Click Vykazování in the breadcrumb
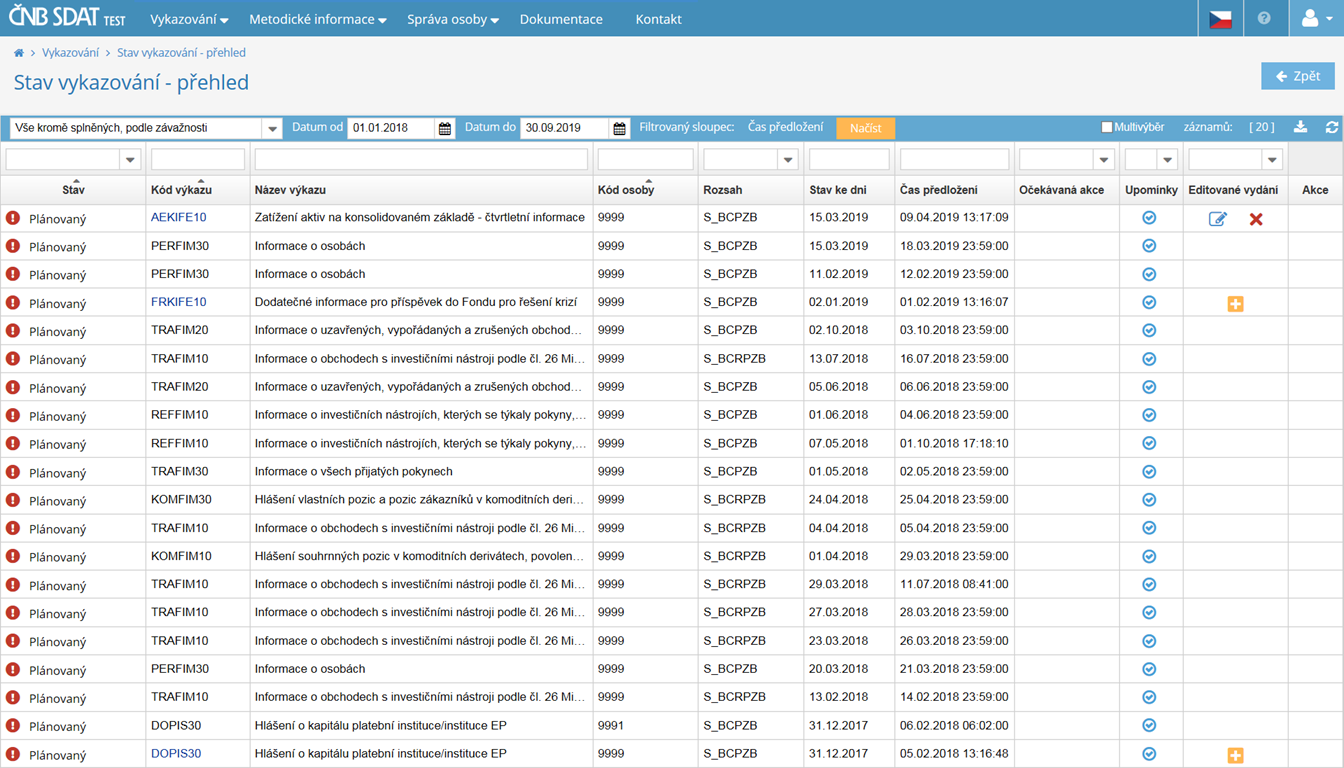 coord(70,53)
